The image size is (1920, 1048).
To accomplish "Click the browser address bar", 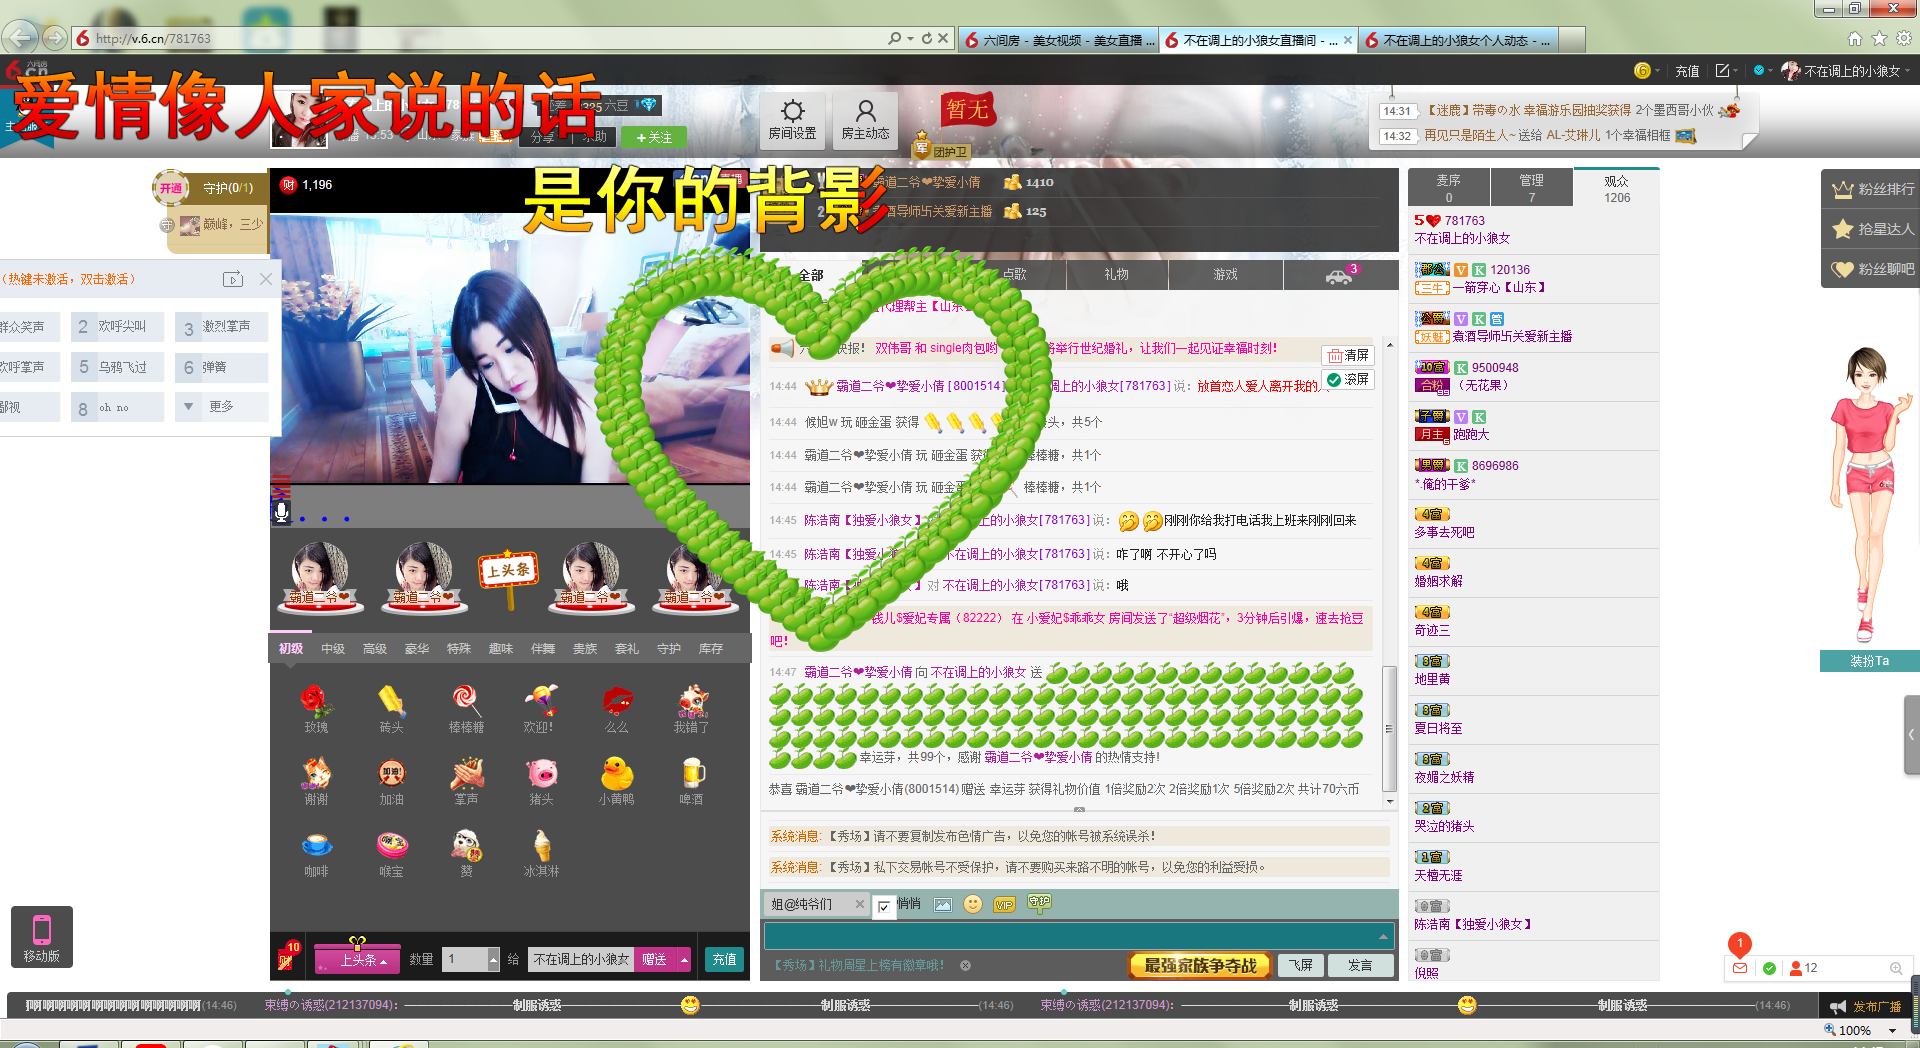I will pos(480,39).
